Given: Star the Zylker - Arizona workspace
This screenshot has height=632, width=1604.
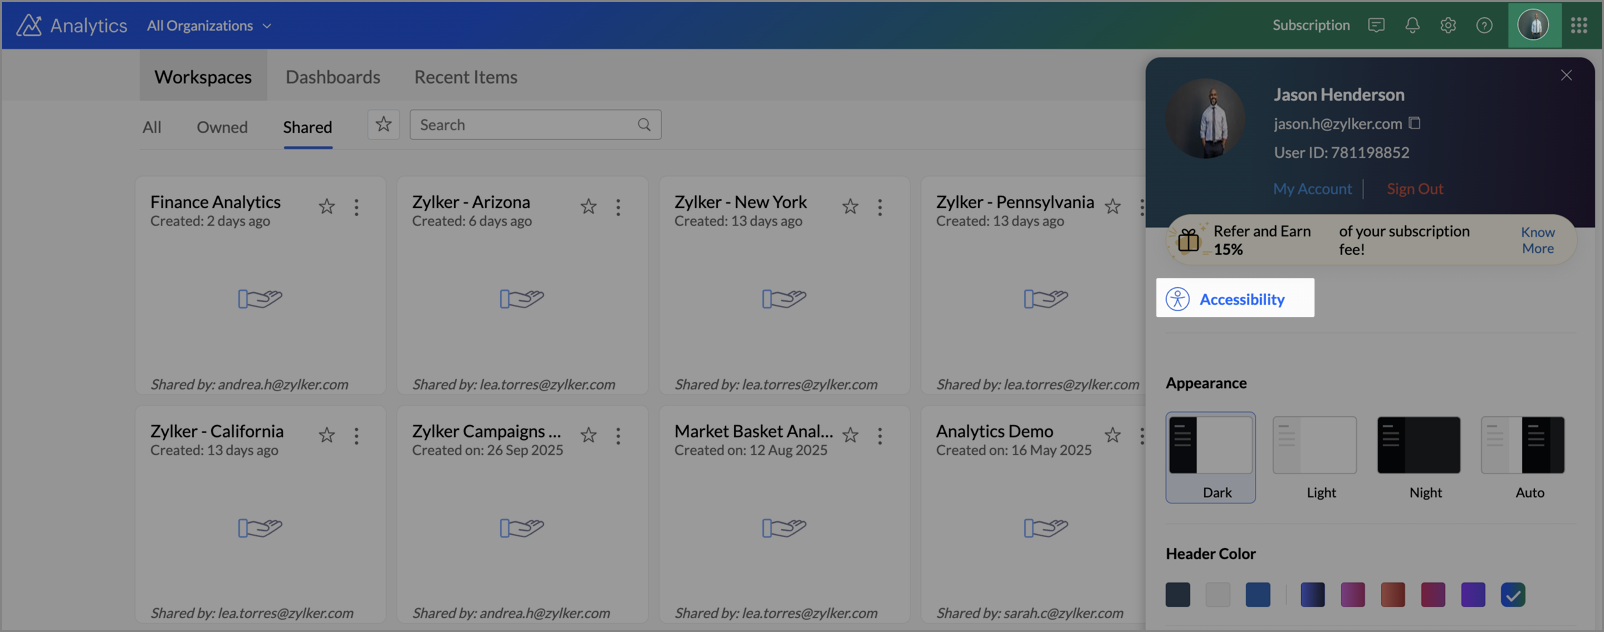Looking at the screenshot, I should click(x=588, y=207).
